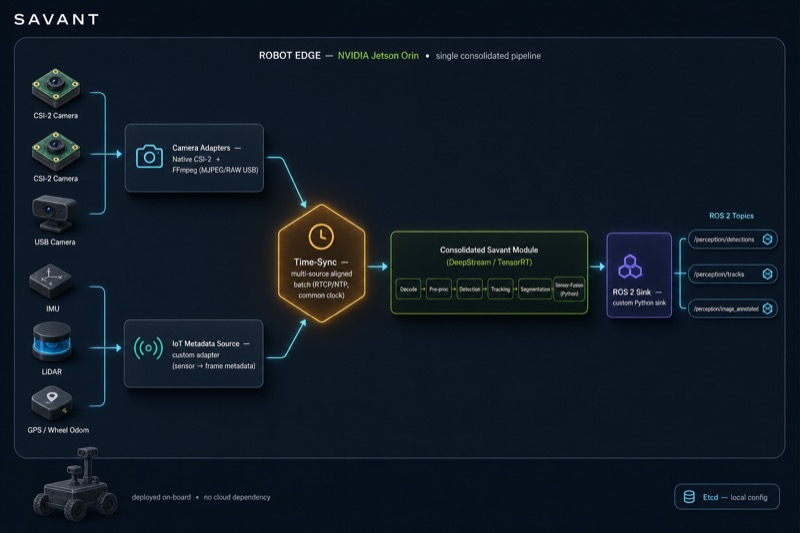Open the /perception/image_annotated topic
Screen dimensions: 800x533
[x=733, y=309]
